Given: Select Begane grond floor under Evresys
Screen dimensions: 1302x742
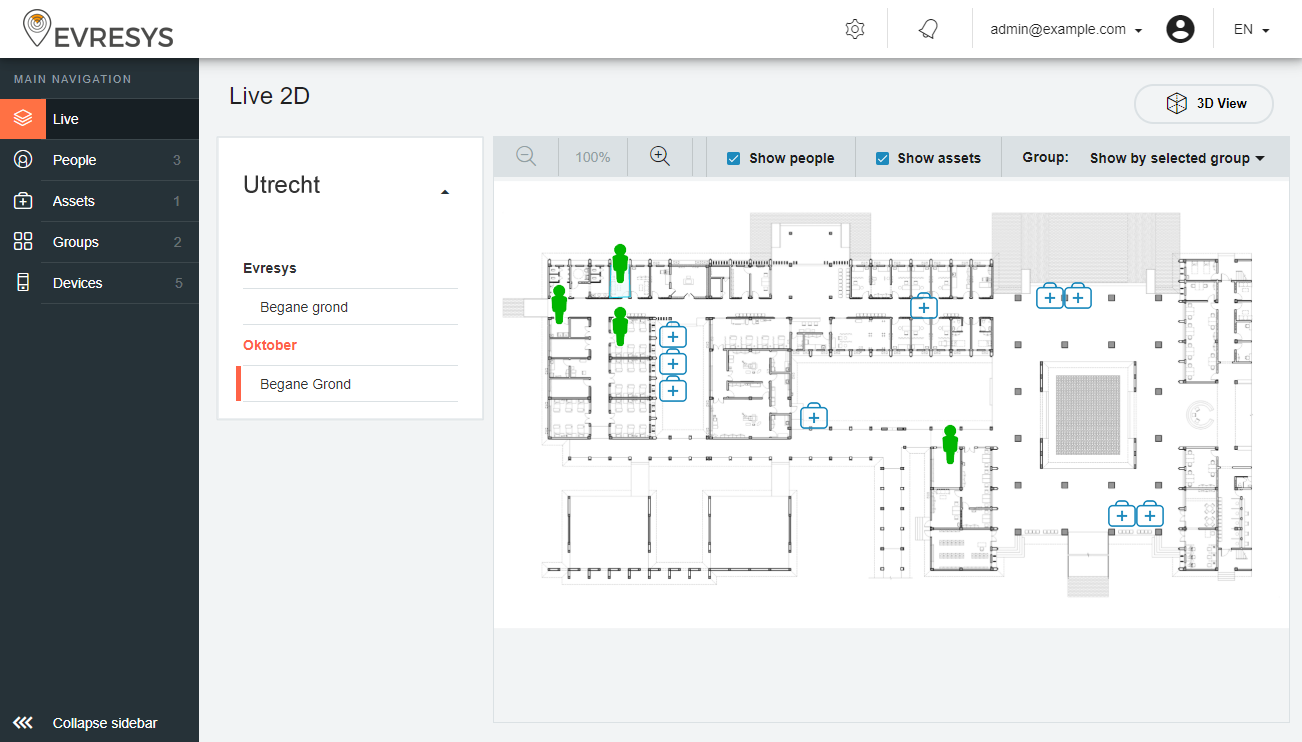Looking at the screenshot, I should (x=304, y=307).
